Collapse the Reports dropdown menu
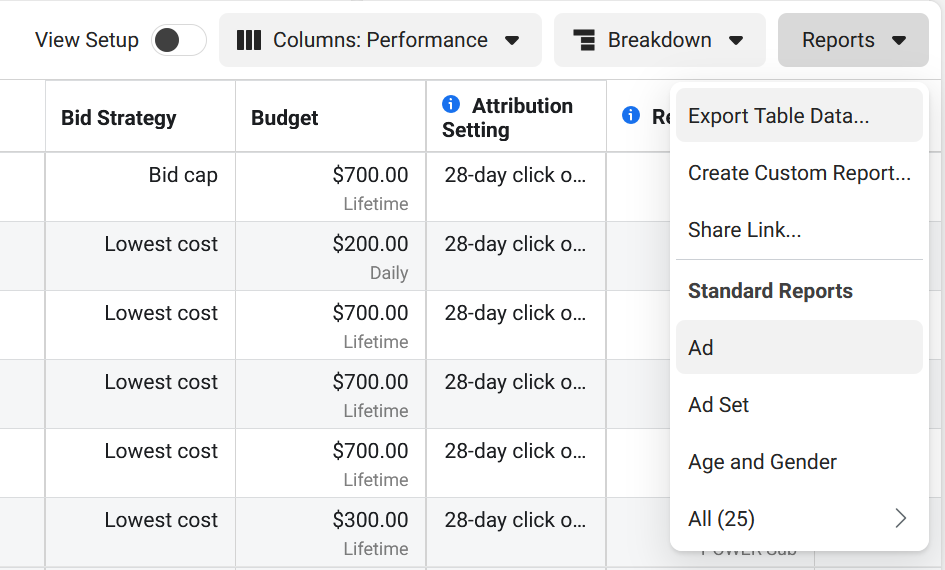Viewport: 945px width, 570px height. click(853, 41)
